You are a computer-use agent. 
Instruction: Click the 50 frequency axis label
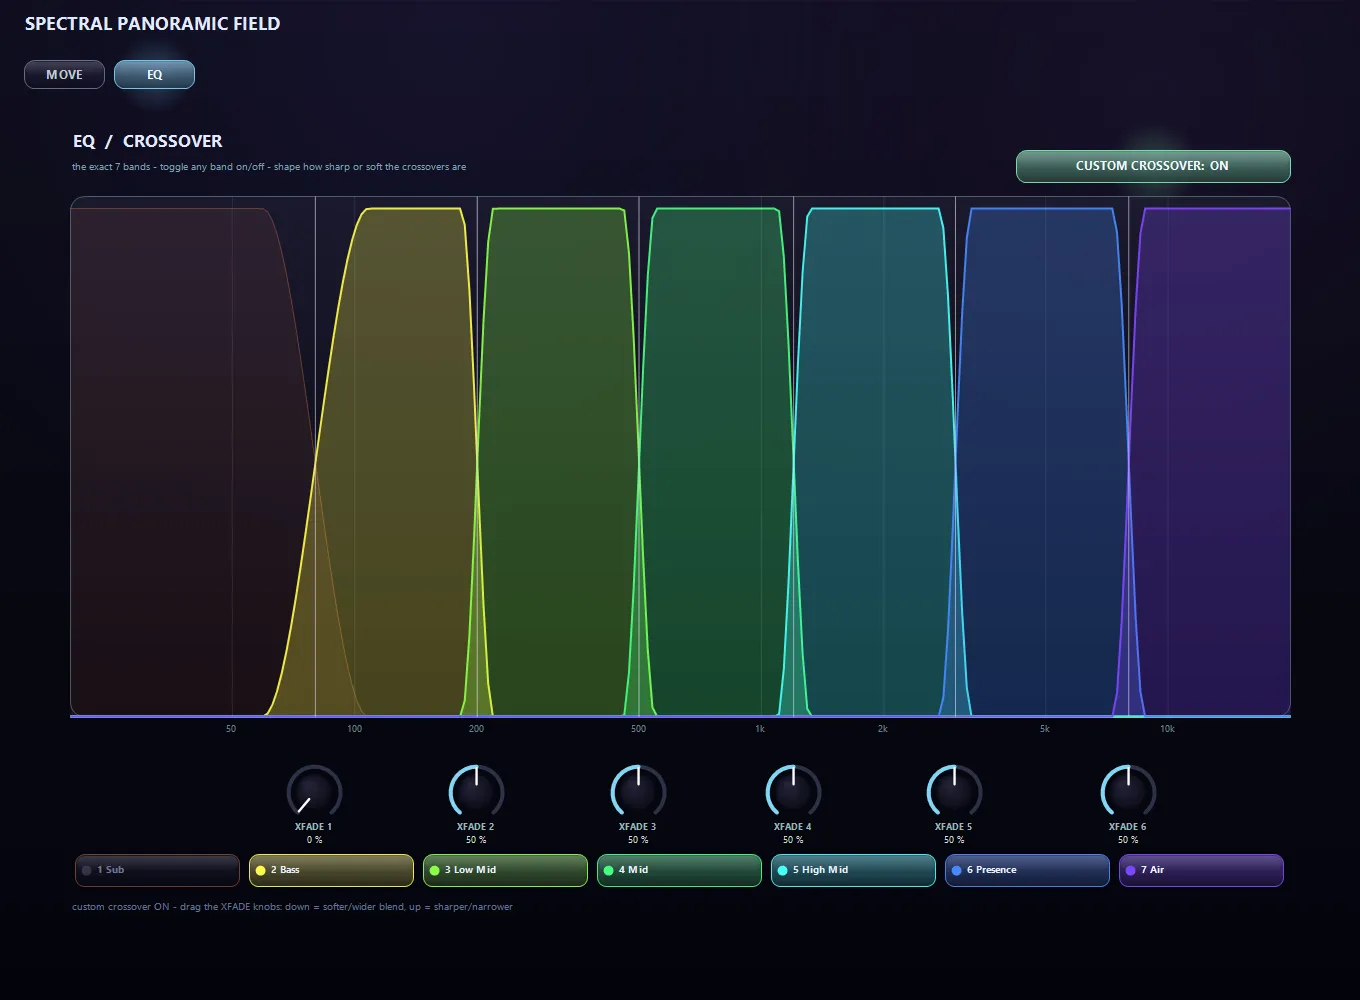point(231,729)
